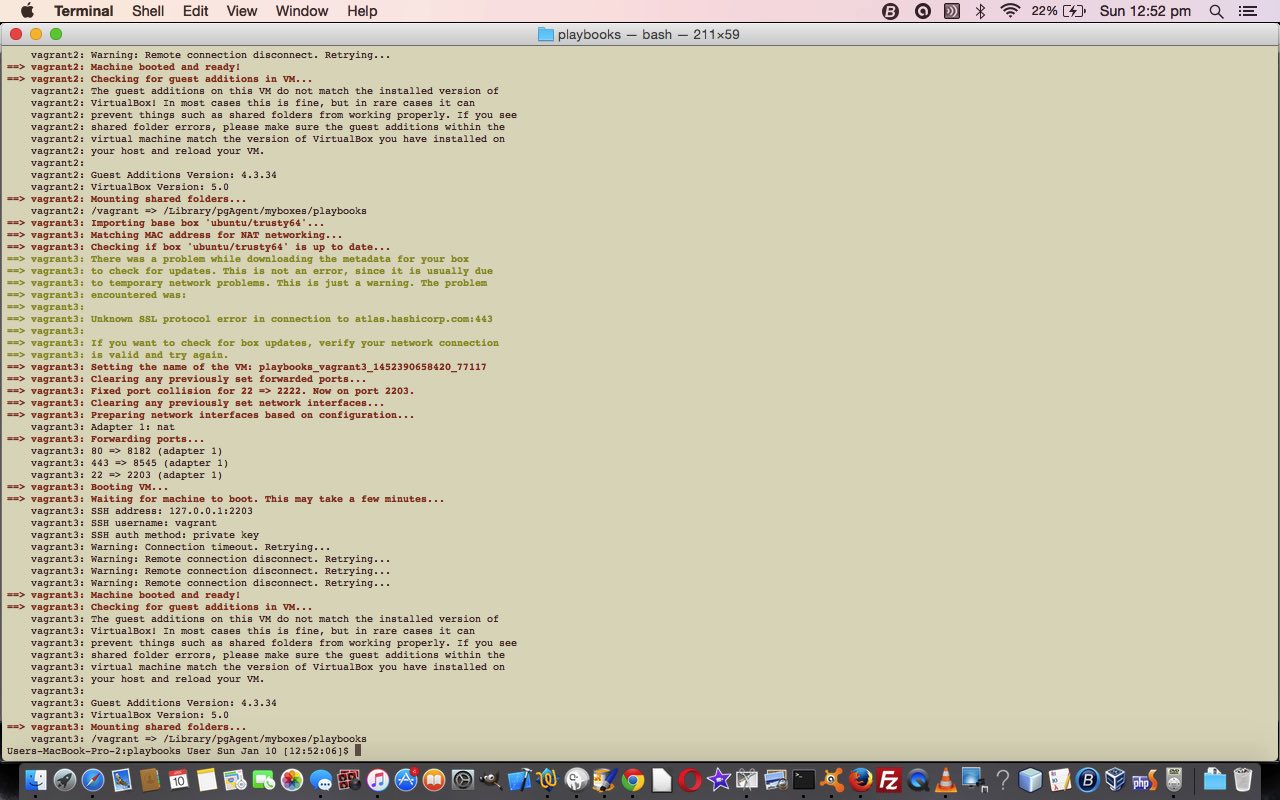Open Photo Booth icon in Dock
The image size is (1280, 800).
[x=349, y=780]
